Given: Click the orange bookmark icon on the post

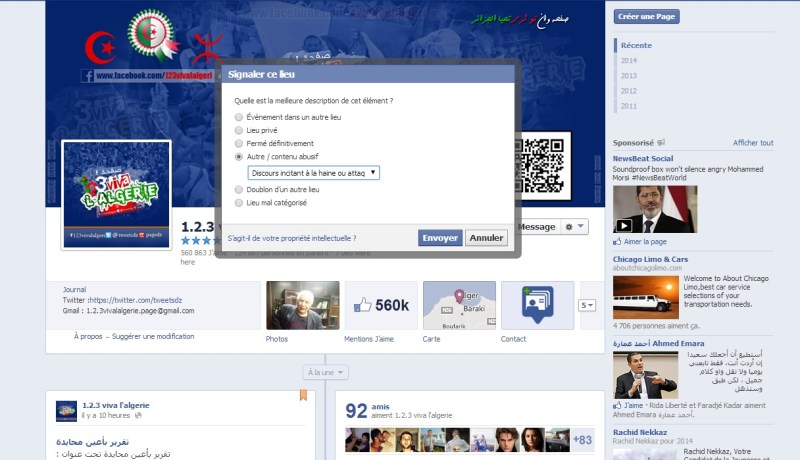Looking at the screenshot, I should coord(303,395).
